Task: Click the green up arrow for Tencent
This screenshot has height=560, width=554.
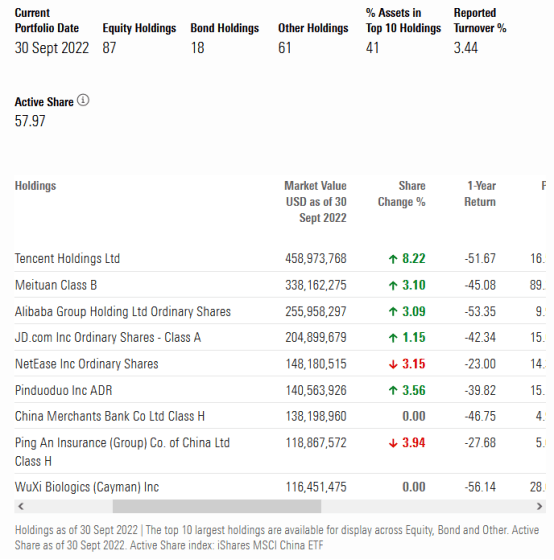Action: [393, 259]
